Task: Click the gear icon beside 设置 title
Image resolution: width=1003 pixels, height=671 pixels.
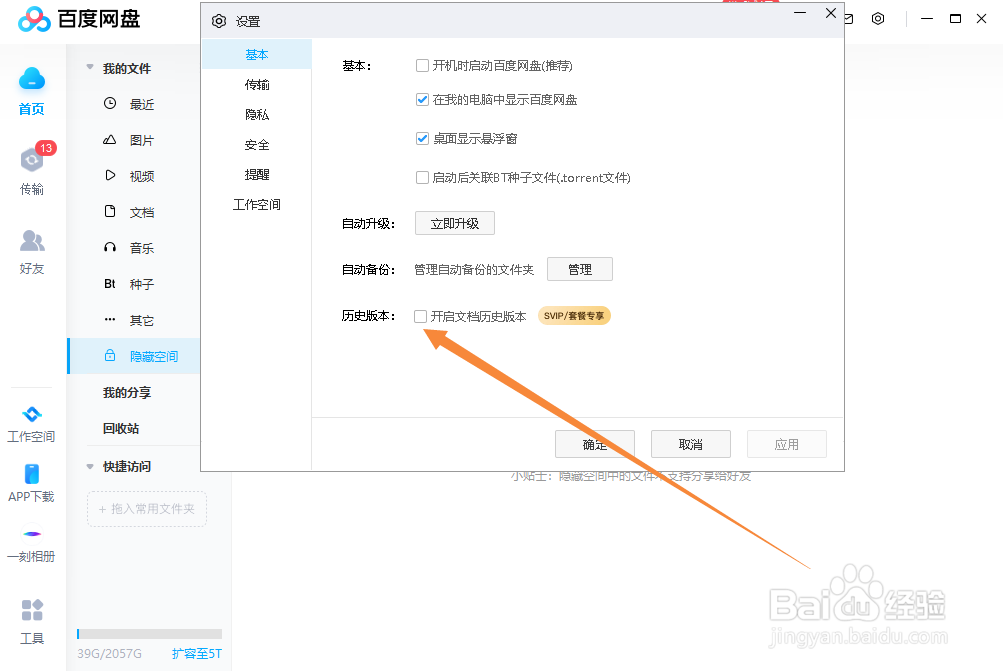Action: 219,21
